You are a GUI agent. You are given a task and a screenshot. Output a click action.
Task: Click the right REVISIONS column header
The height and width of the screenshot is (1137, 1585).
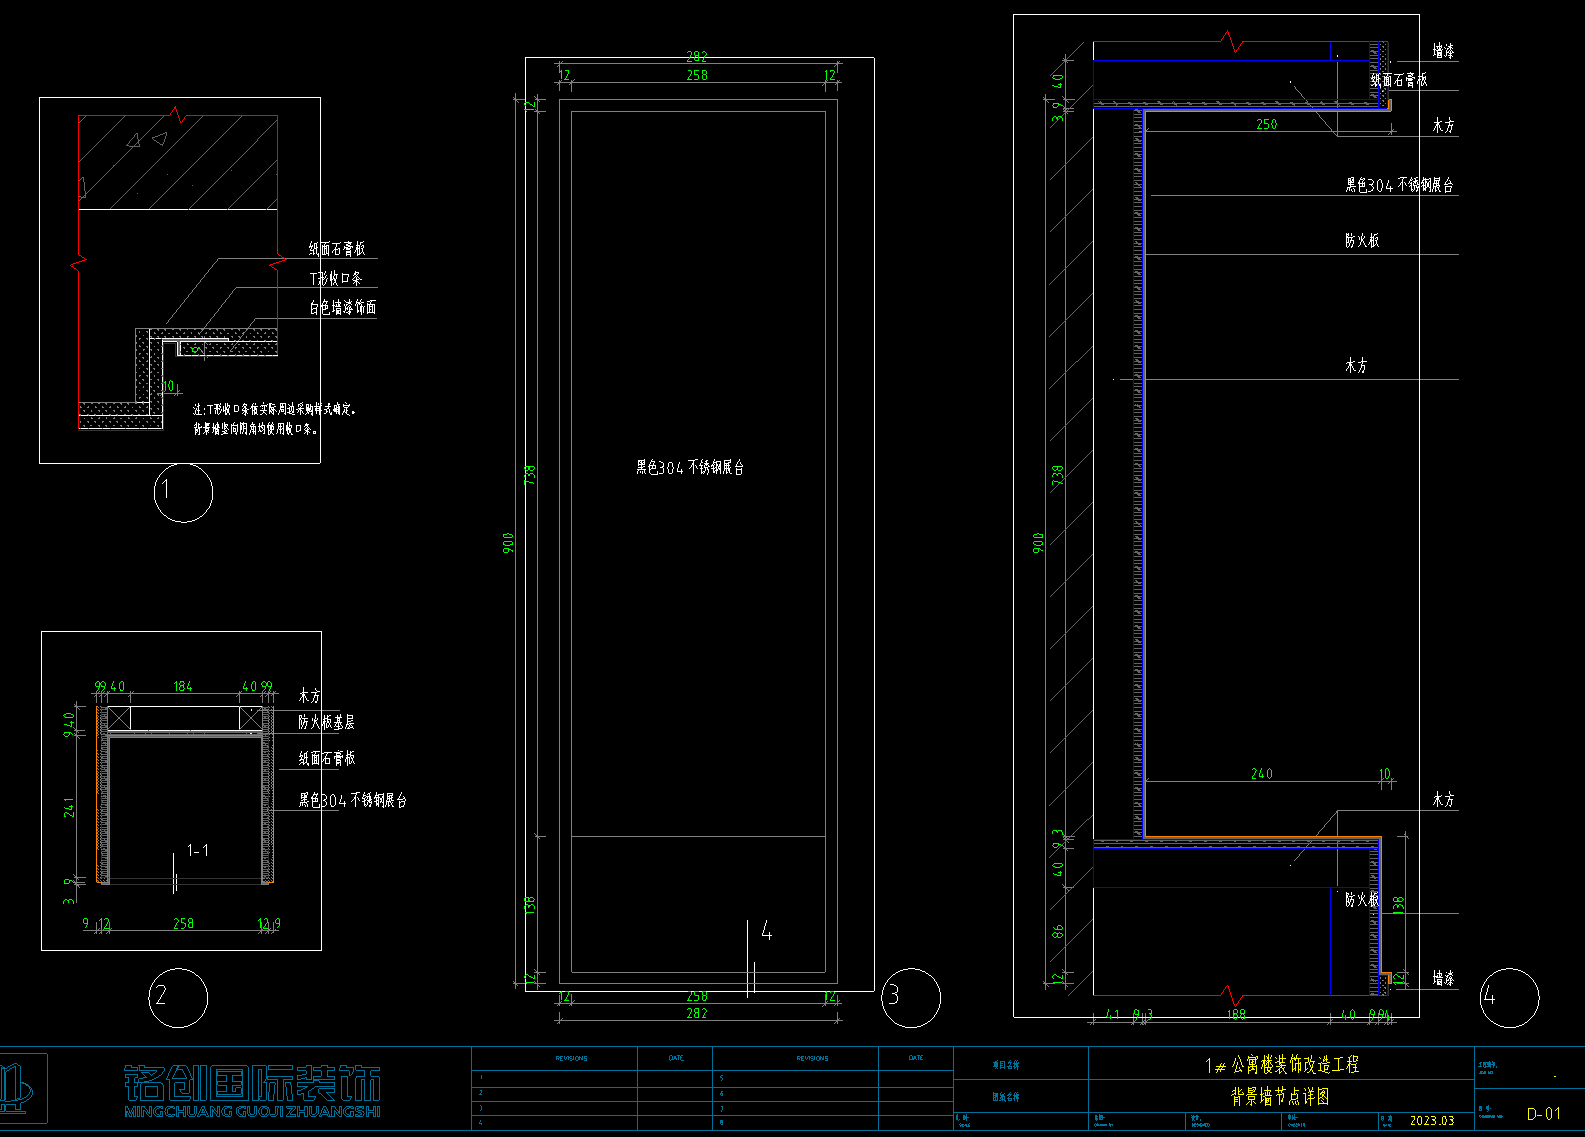(813, 1058)
